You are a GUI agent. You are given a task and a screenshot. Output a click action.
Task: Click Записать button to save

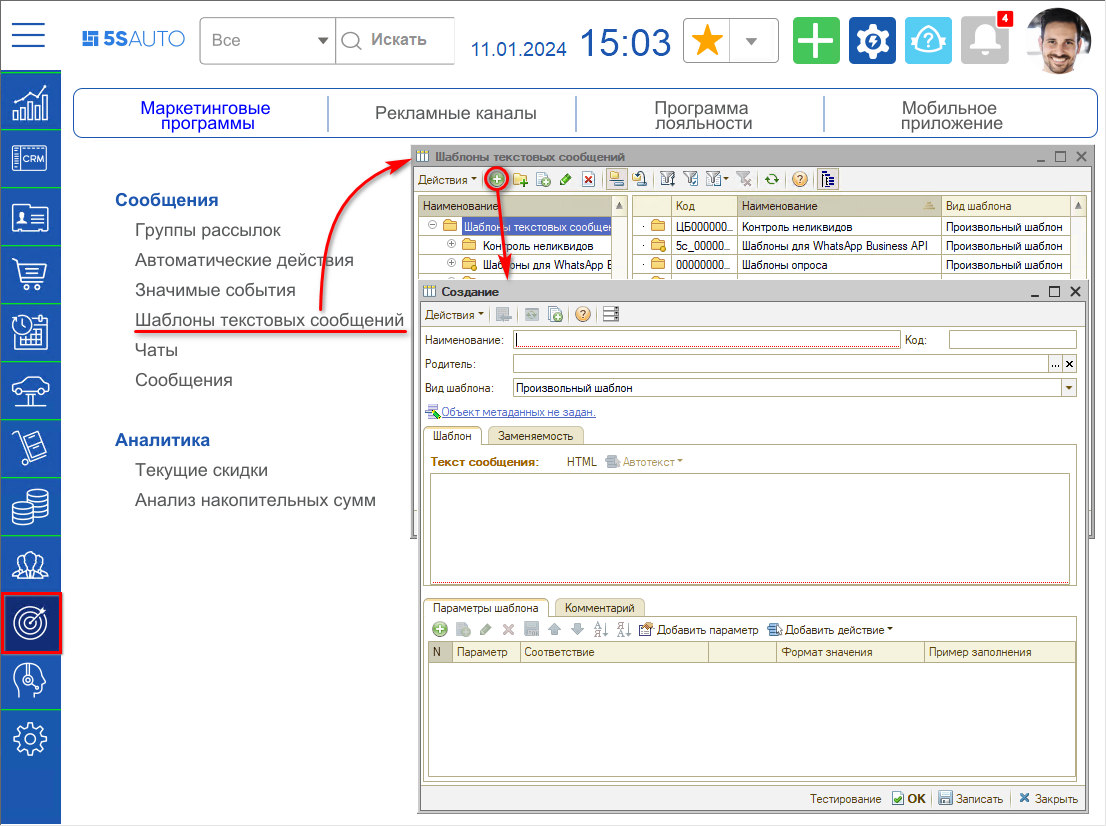971,798
